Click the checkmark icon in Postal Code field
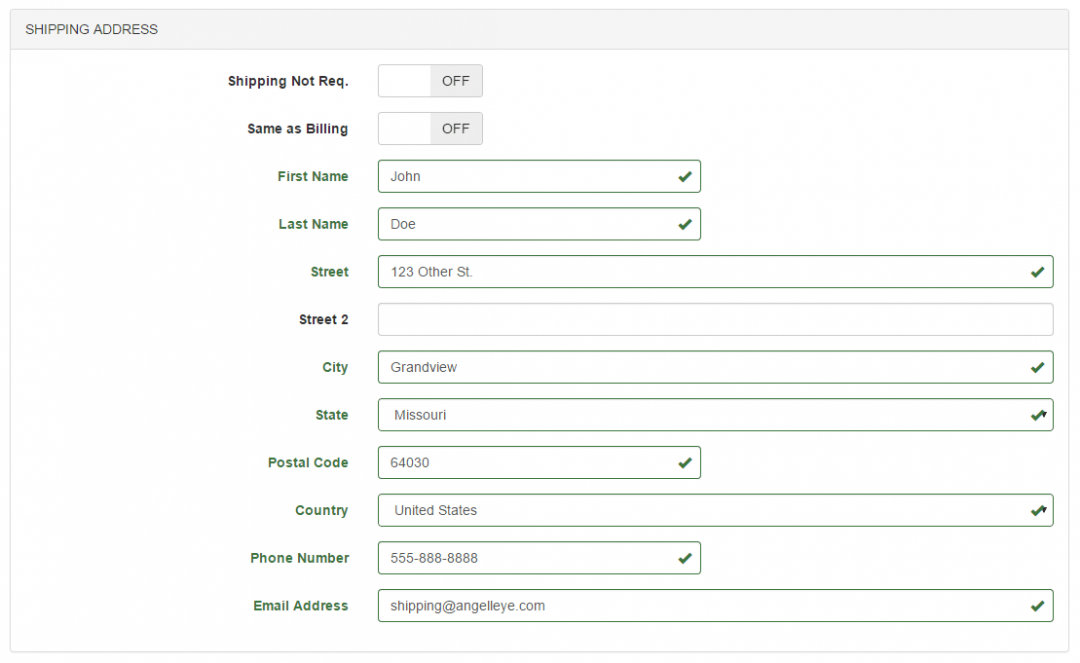 [685, 462]
